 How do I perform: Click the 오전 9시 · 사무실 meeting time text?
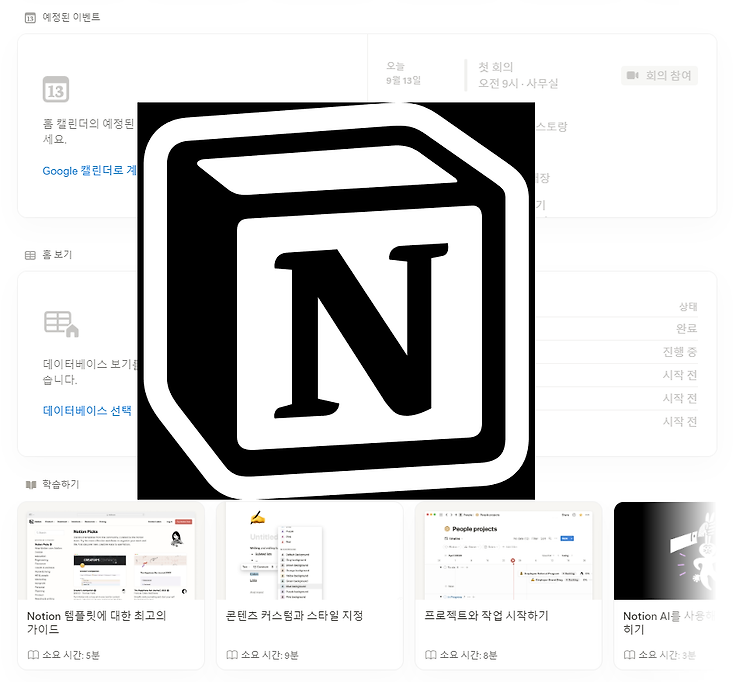pos(518,84)
